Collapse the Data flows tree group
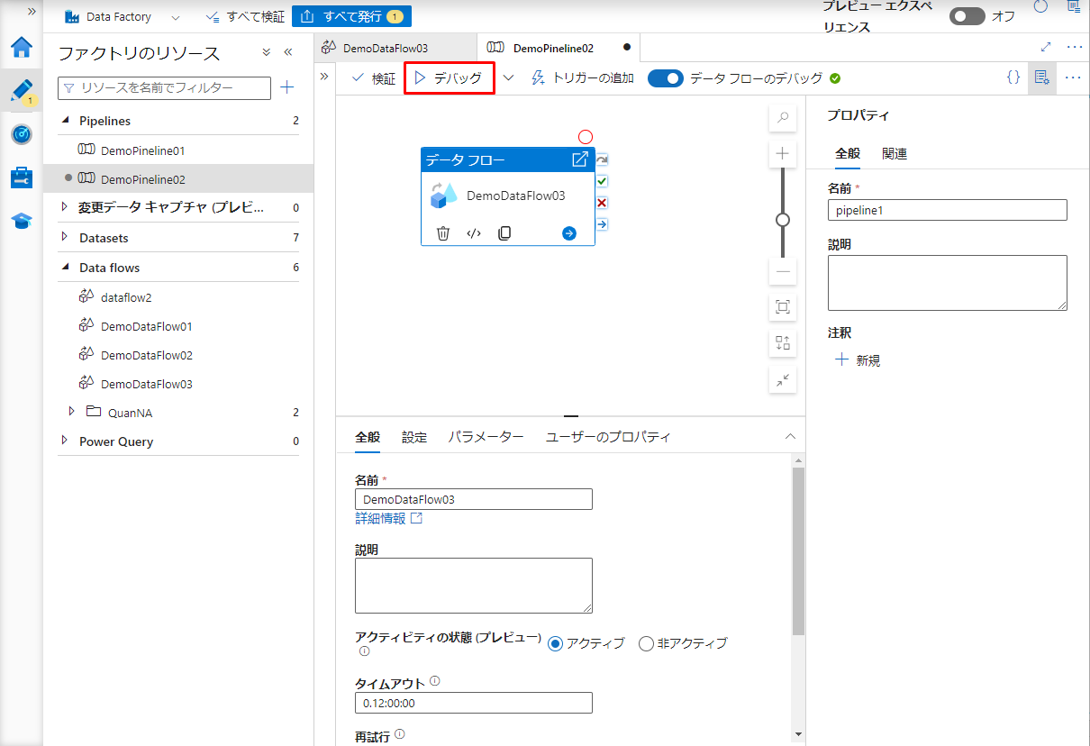Screen dimensions: 1090x746 (65, 267)
